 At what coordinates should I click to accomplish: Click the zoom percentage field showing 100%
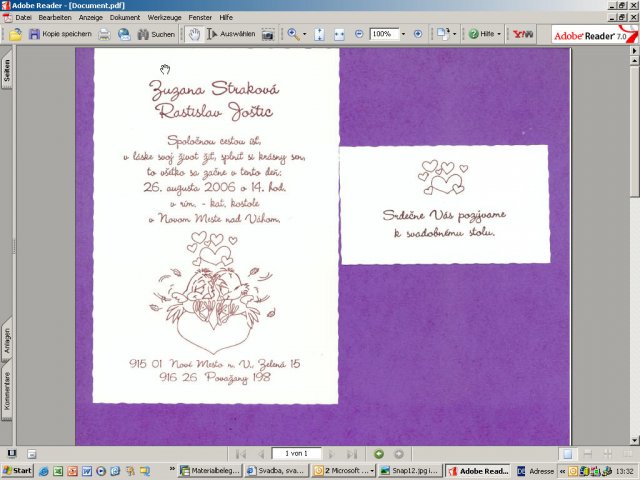coord(382,33)
